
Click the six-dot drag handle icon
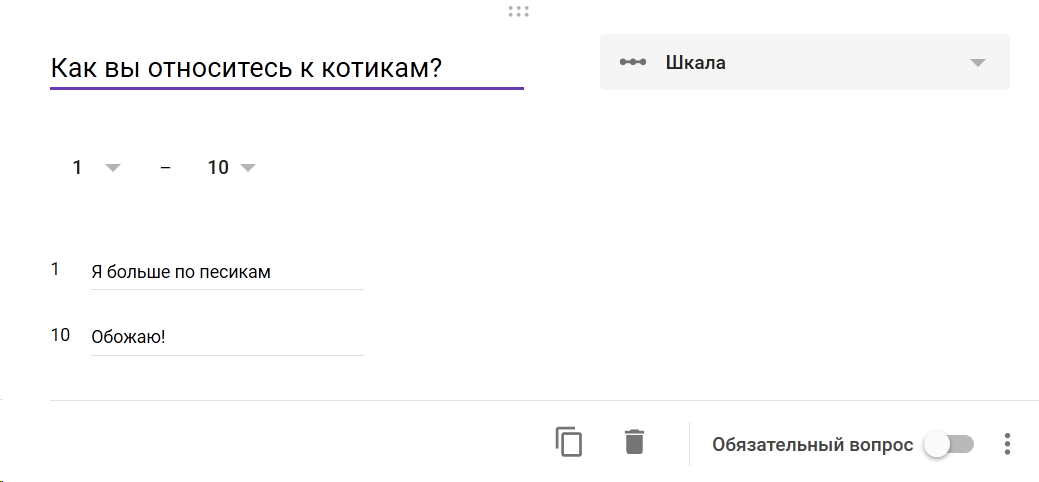(519, 11)
